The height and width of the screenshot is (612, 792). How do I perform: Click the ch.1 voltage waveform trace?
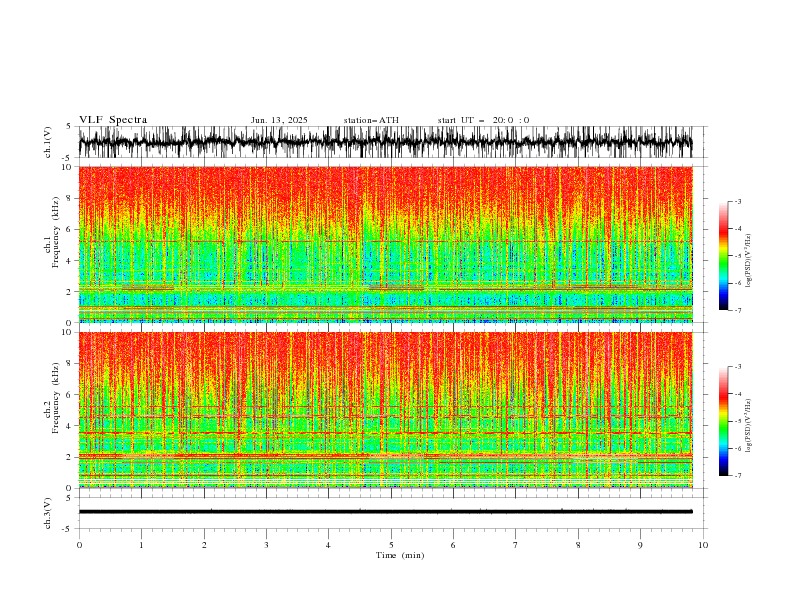pyautogui.click(x=385, y=142)
